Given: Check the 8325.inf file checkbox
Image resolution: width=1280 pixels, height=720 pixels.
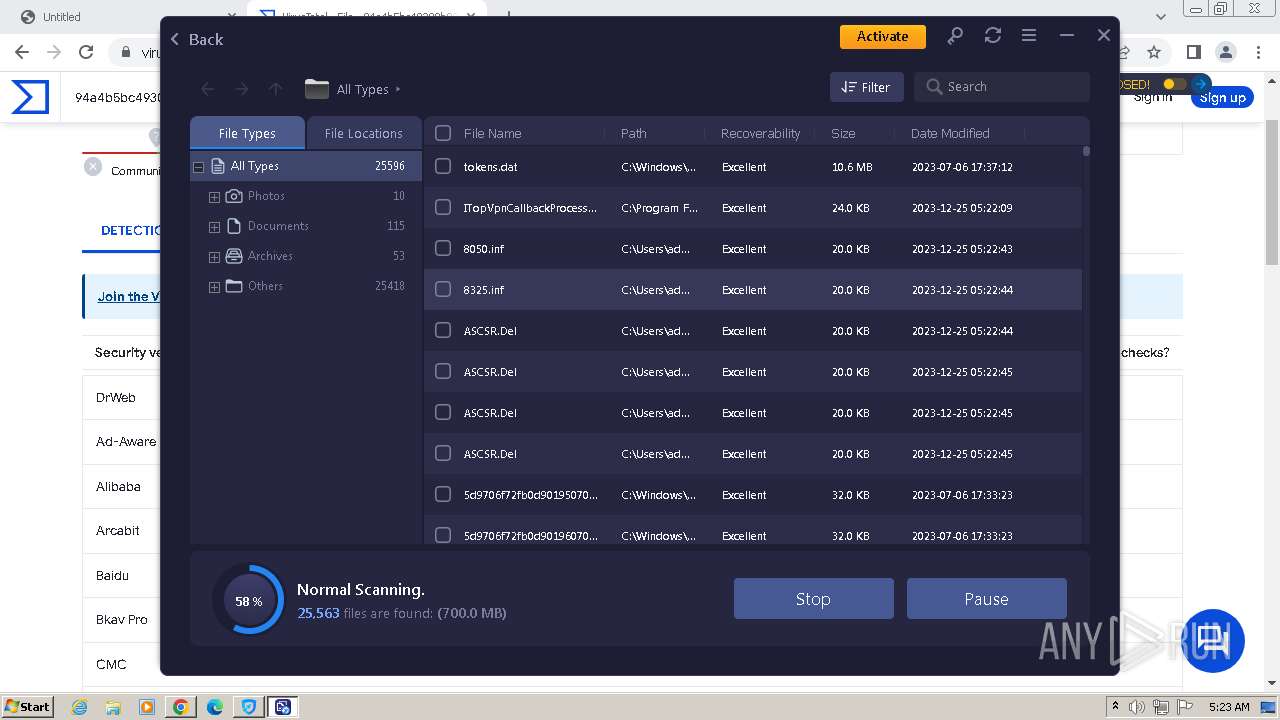Looking at the screenshot, I should [x=443, y=290].
